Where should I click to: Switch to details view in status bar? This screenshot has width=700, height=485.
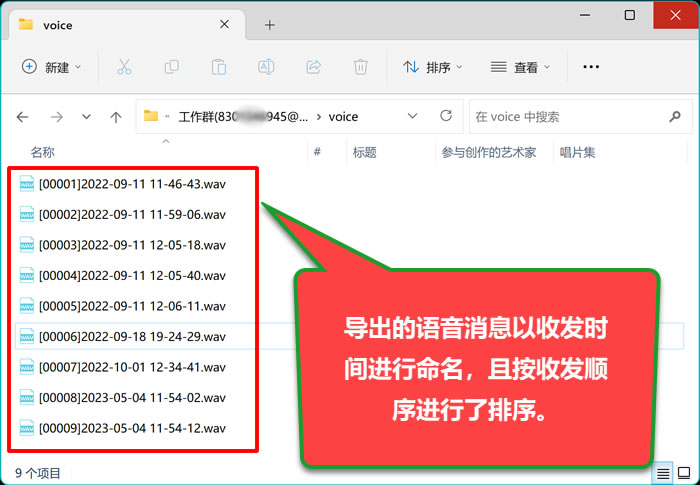[663, 472]
